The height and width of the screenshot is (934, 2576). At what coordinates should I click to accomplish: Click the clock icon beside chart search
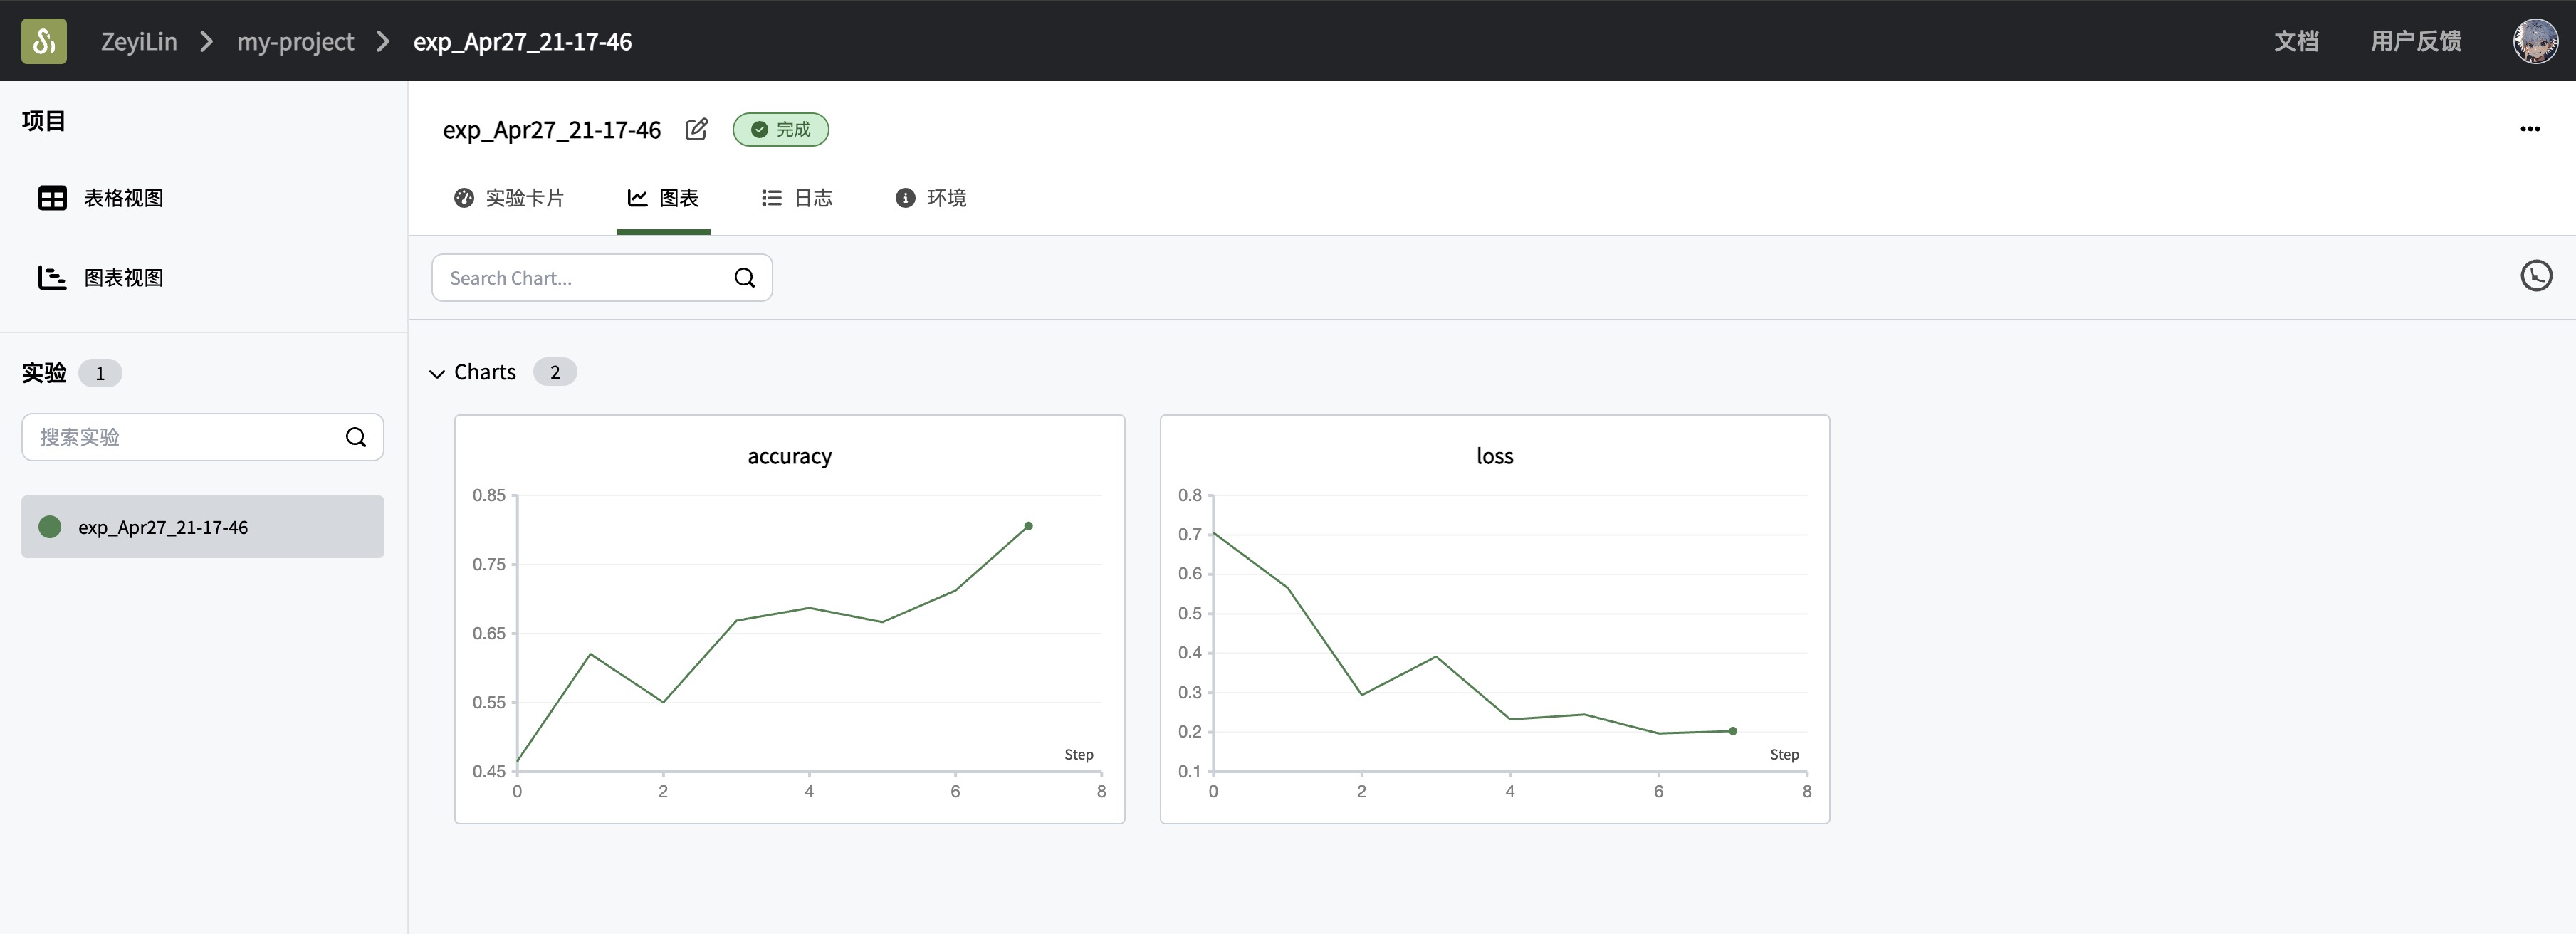2535,276
